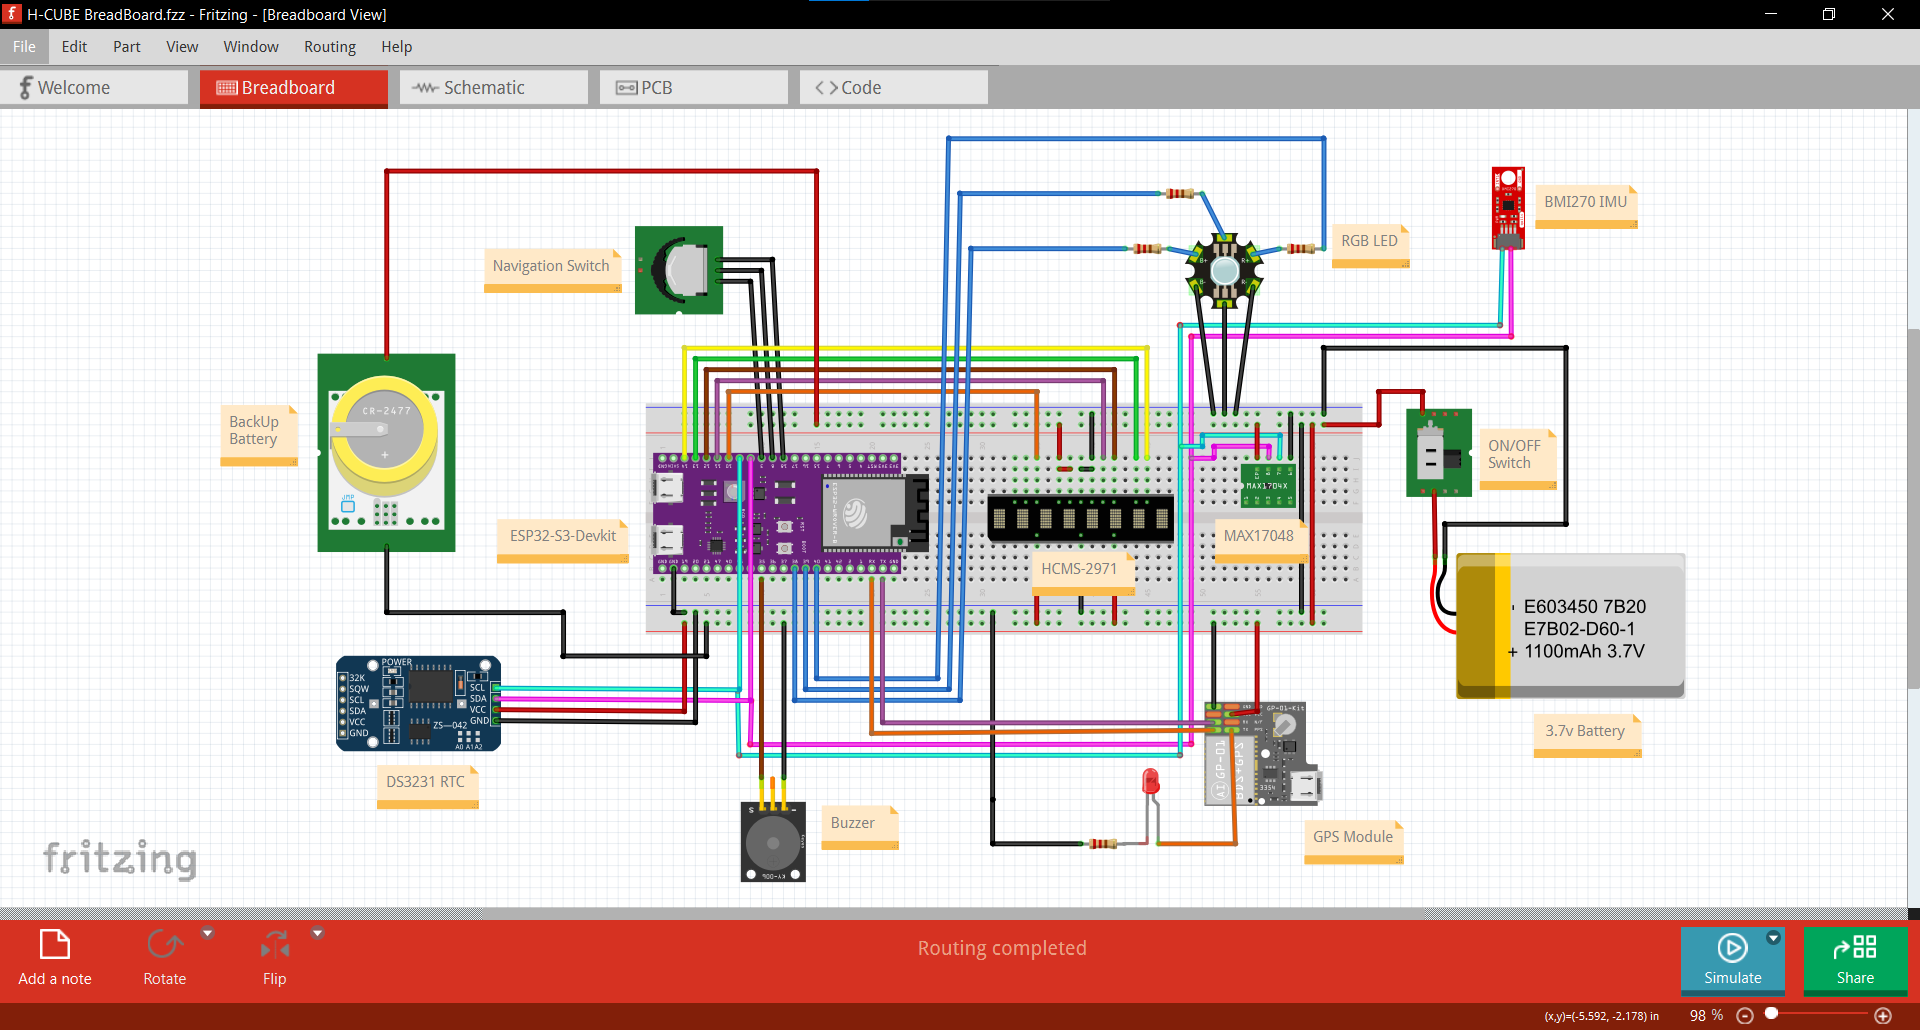Select the top resistor on the blue wire
This screenshot has width=1920, height=1030.
point(1180,193)
